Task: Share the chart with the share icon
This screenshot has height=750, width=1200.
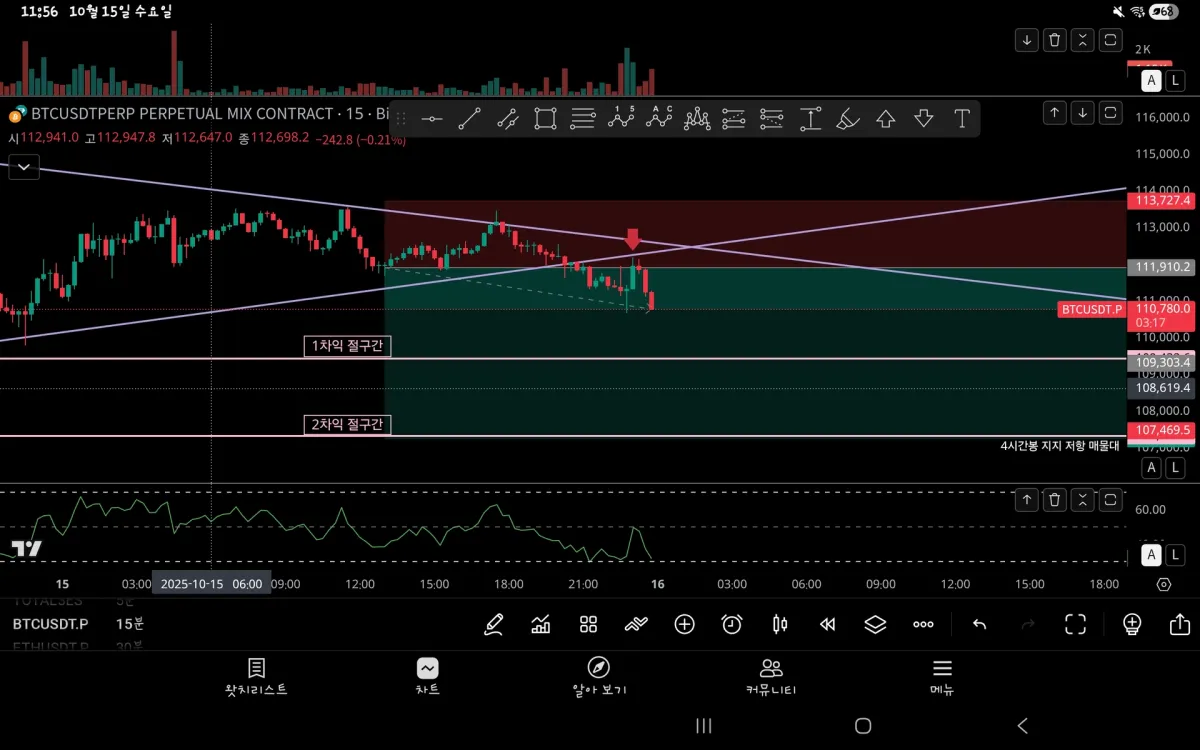Action: pos(1179,625)
